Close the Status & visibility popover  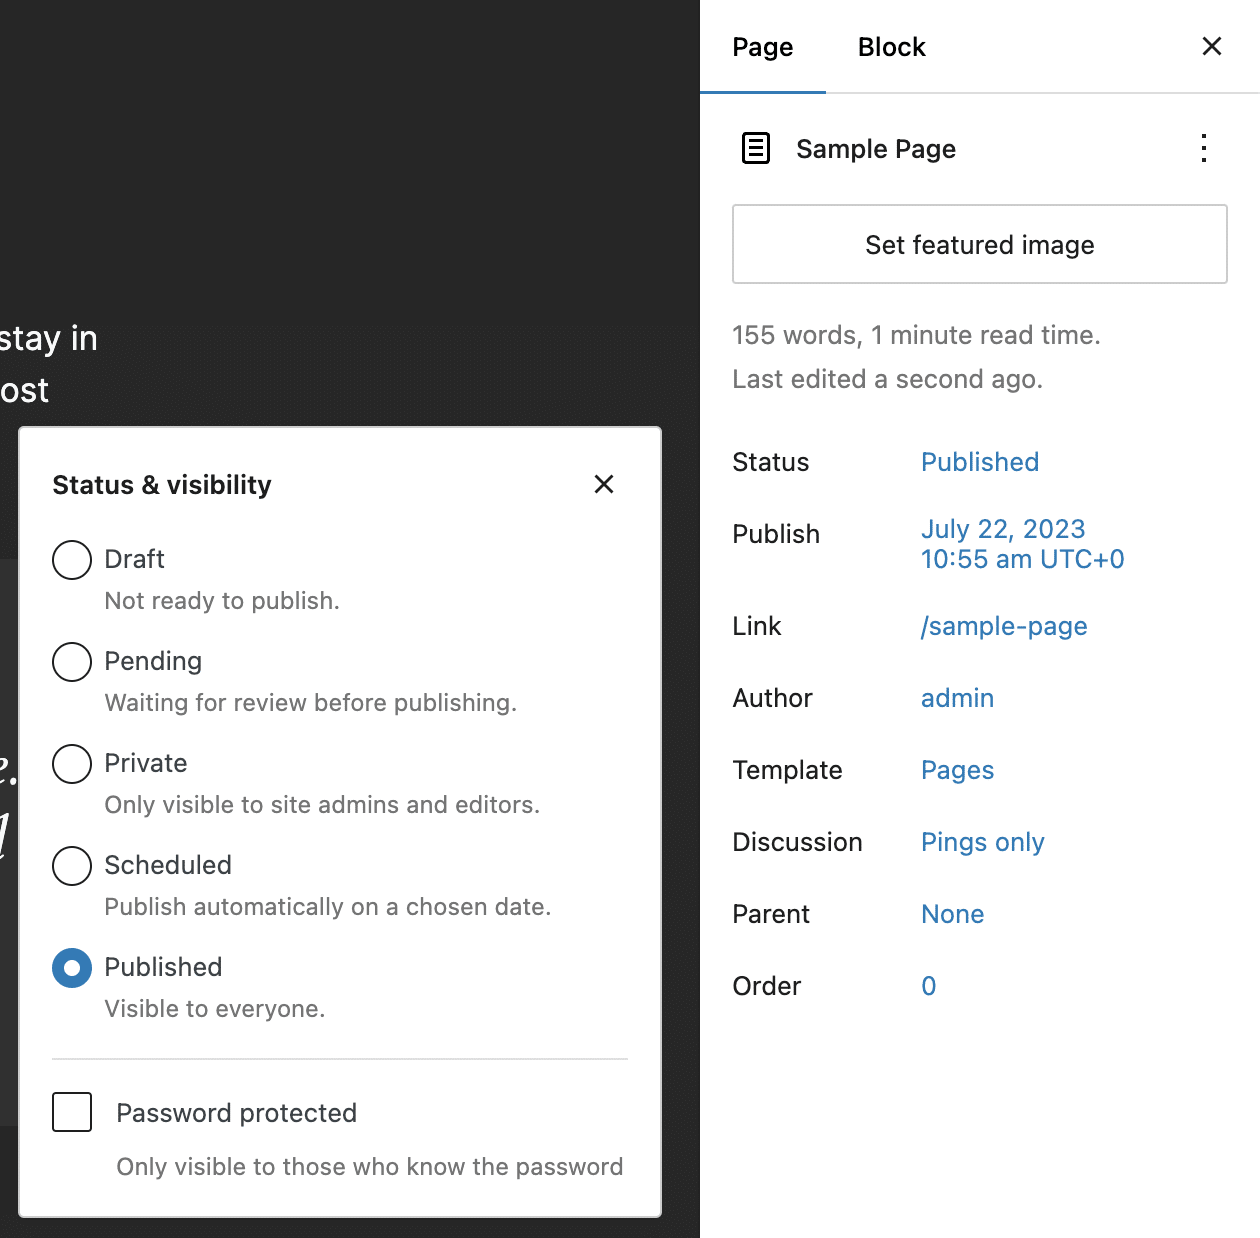[x=604, y=484]
